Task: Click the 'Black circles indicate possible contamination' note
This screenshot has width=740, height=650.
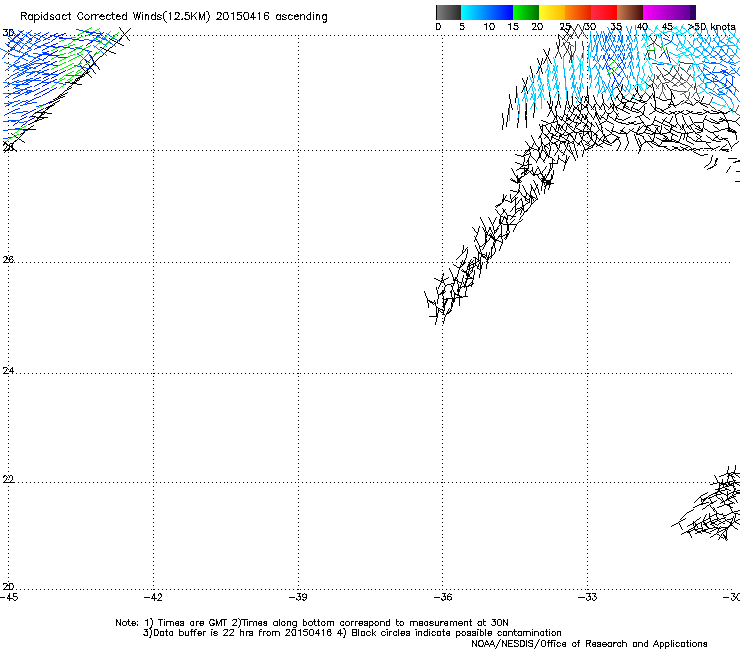Action: [x=456, y=633]
